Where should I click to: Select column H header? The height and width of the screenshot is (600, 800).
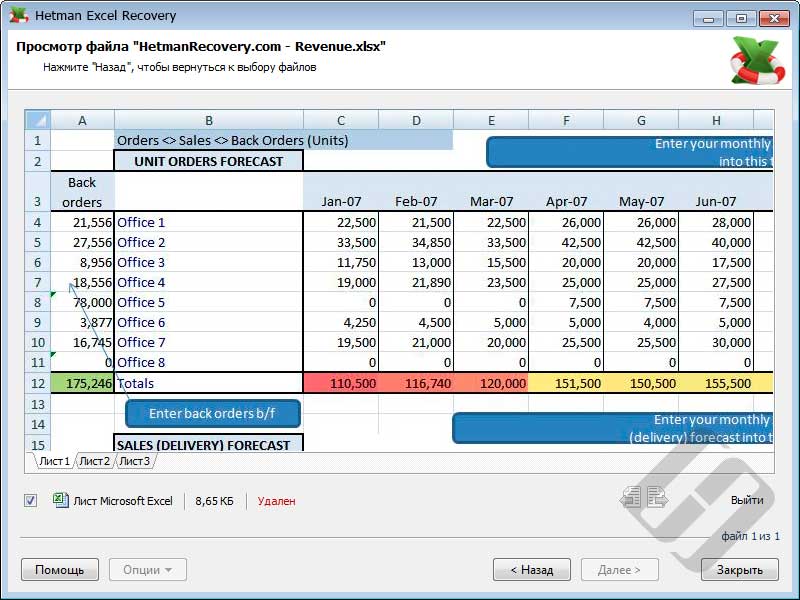pos(716,120)
